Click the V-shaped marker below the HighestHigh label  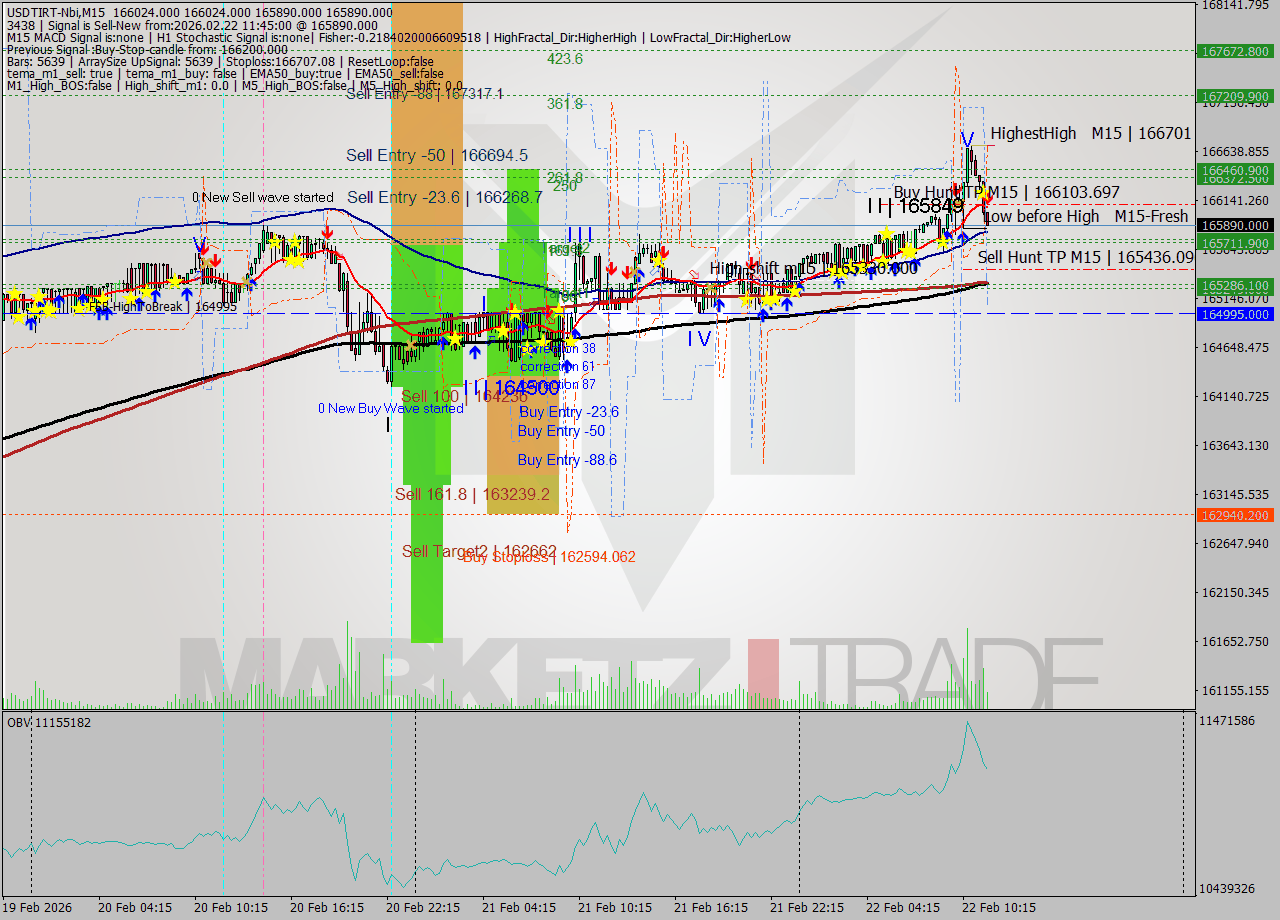click(x=968, y=137)
